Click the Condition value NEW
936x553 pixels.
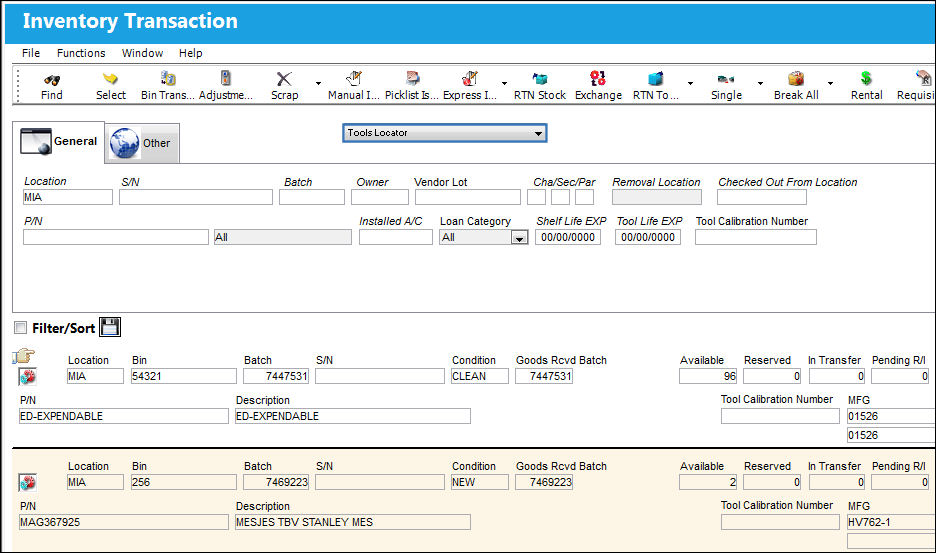pyautogui.click(x=480, y=482)
